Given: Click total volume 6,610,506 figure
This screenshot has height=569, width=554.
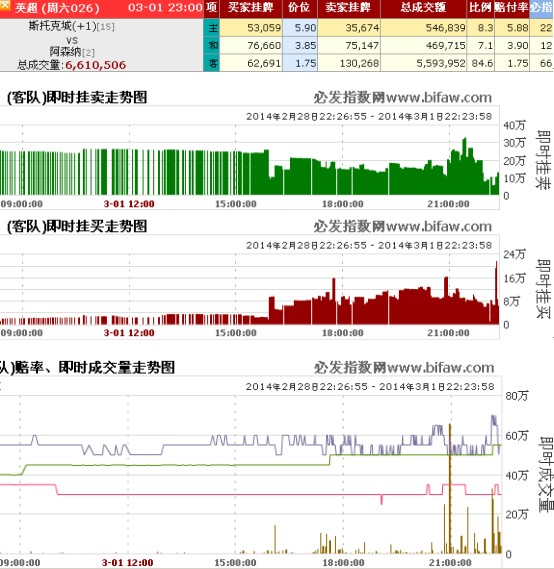Looking at the screenshot, I should (x=96, y=65).
